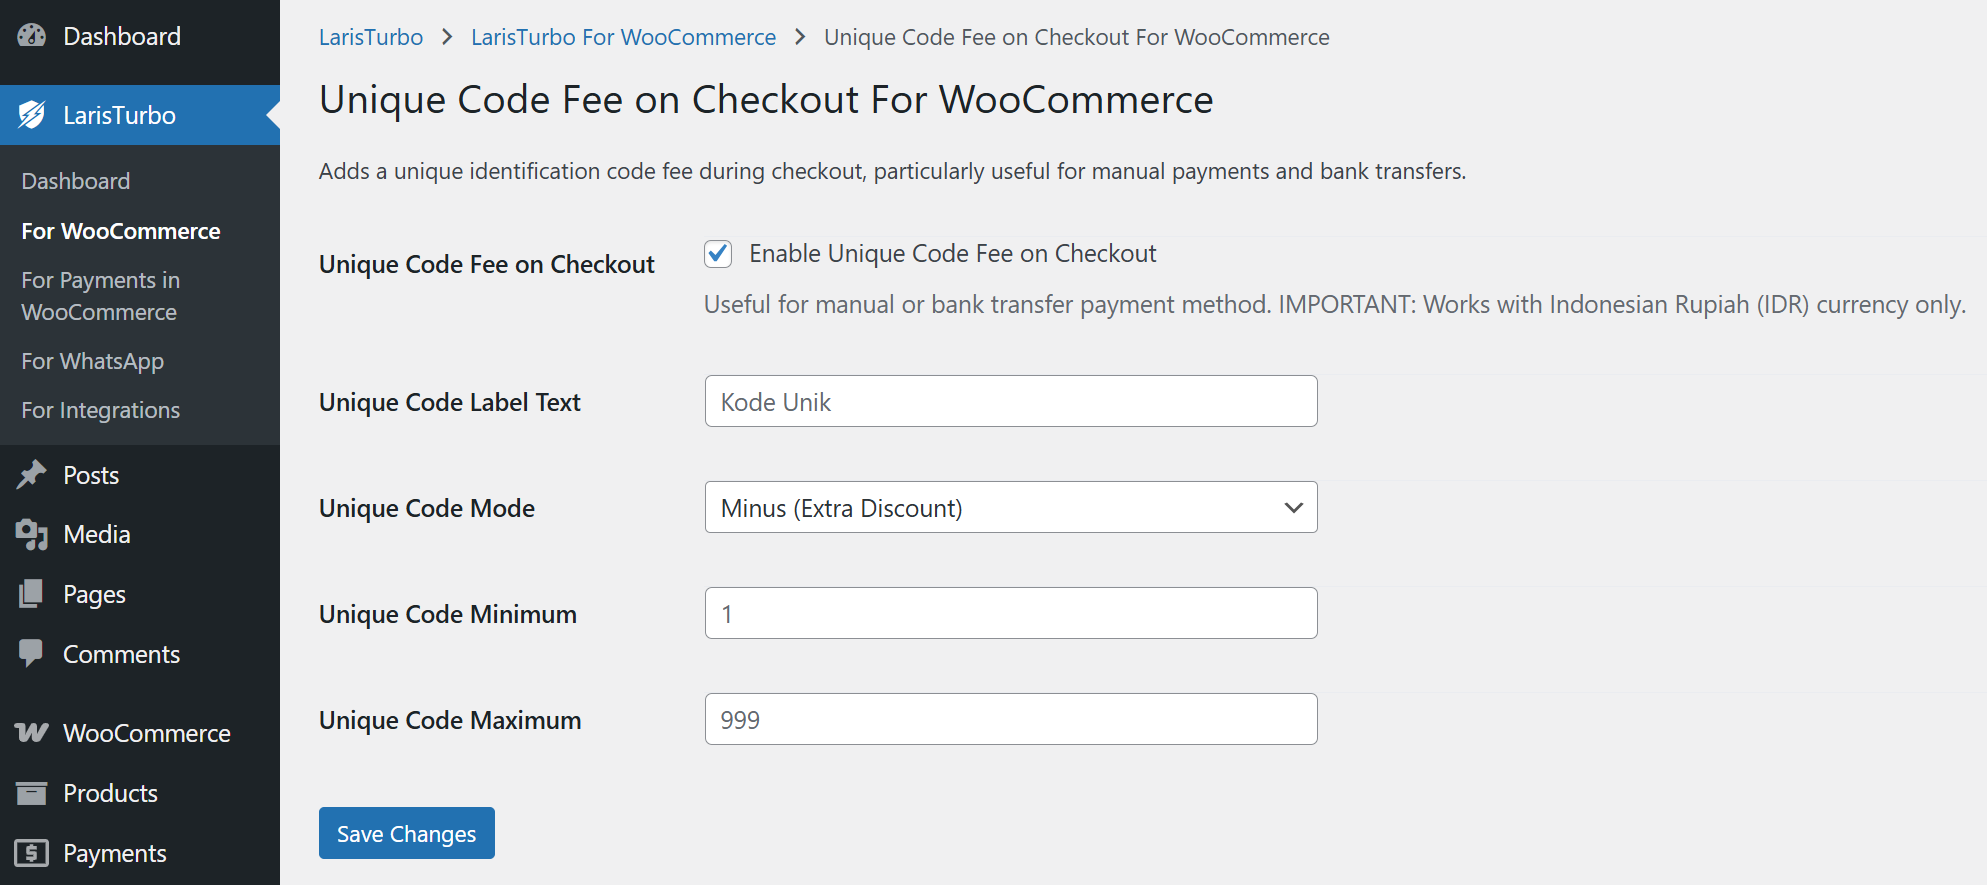Image resolution: width=1987 pixels, height=885 pixels.
Task: Click the Media library icon
Action: point(31,534)
